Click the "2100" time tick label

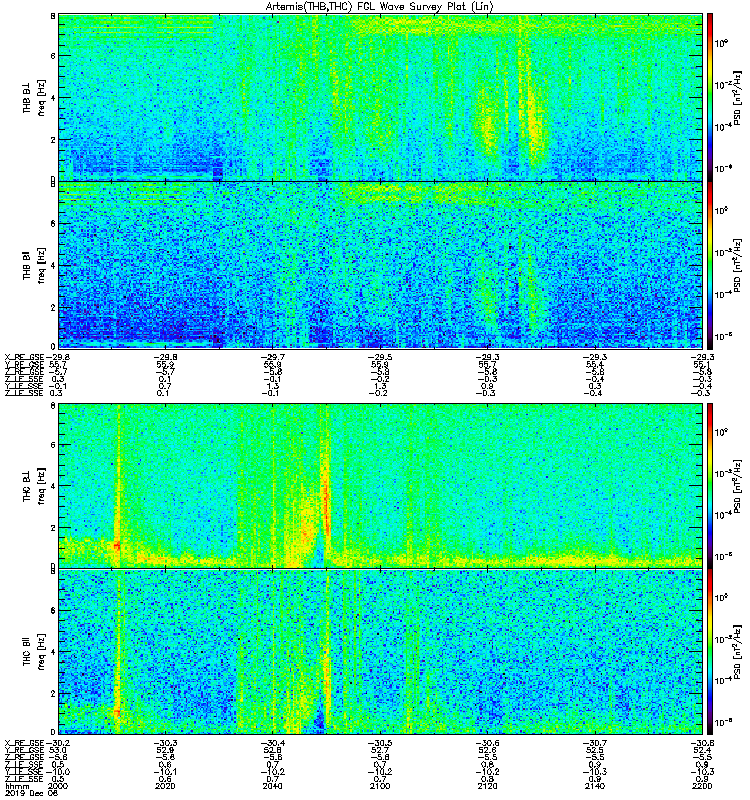[x=380, y=786]
